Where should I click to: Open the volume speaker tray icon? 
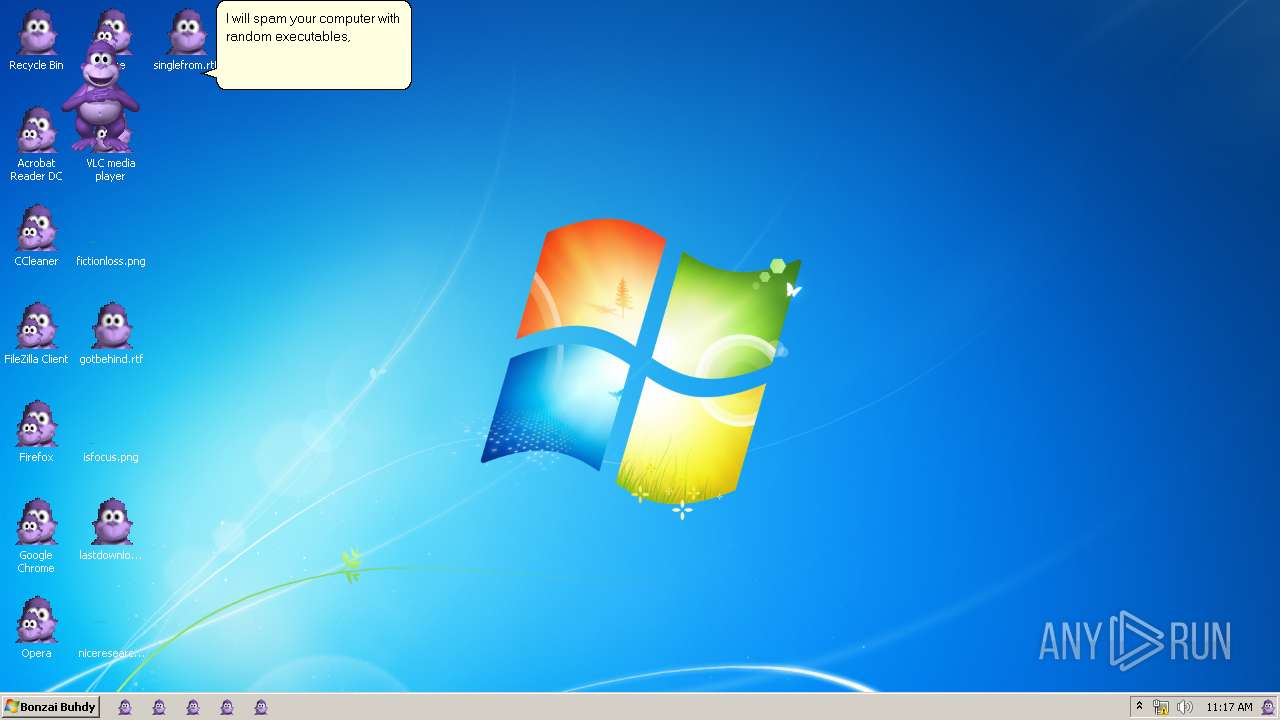pos(1185,707)
